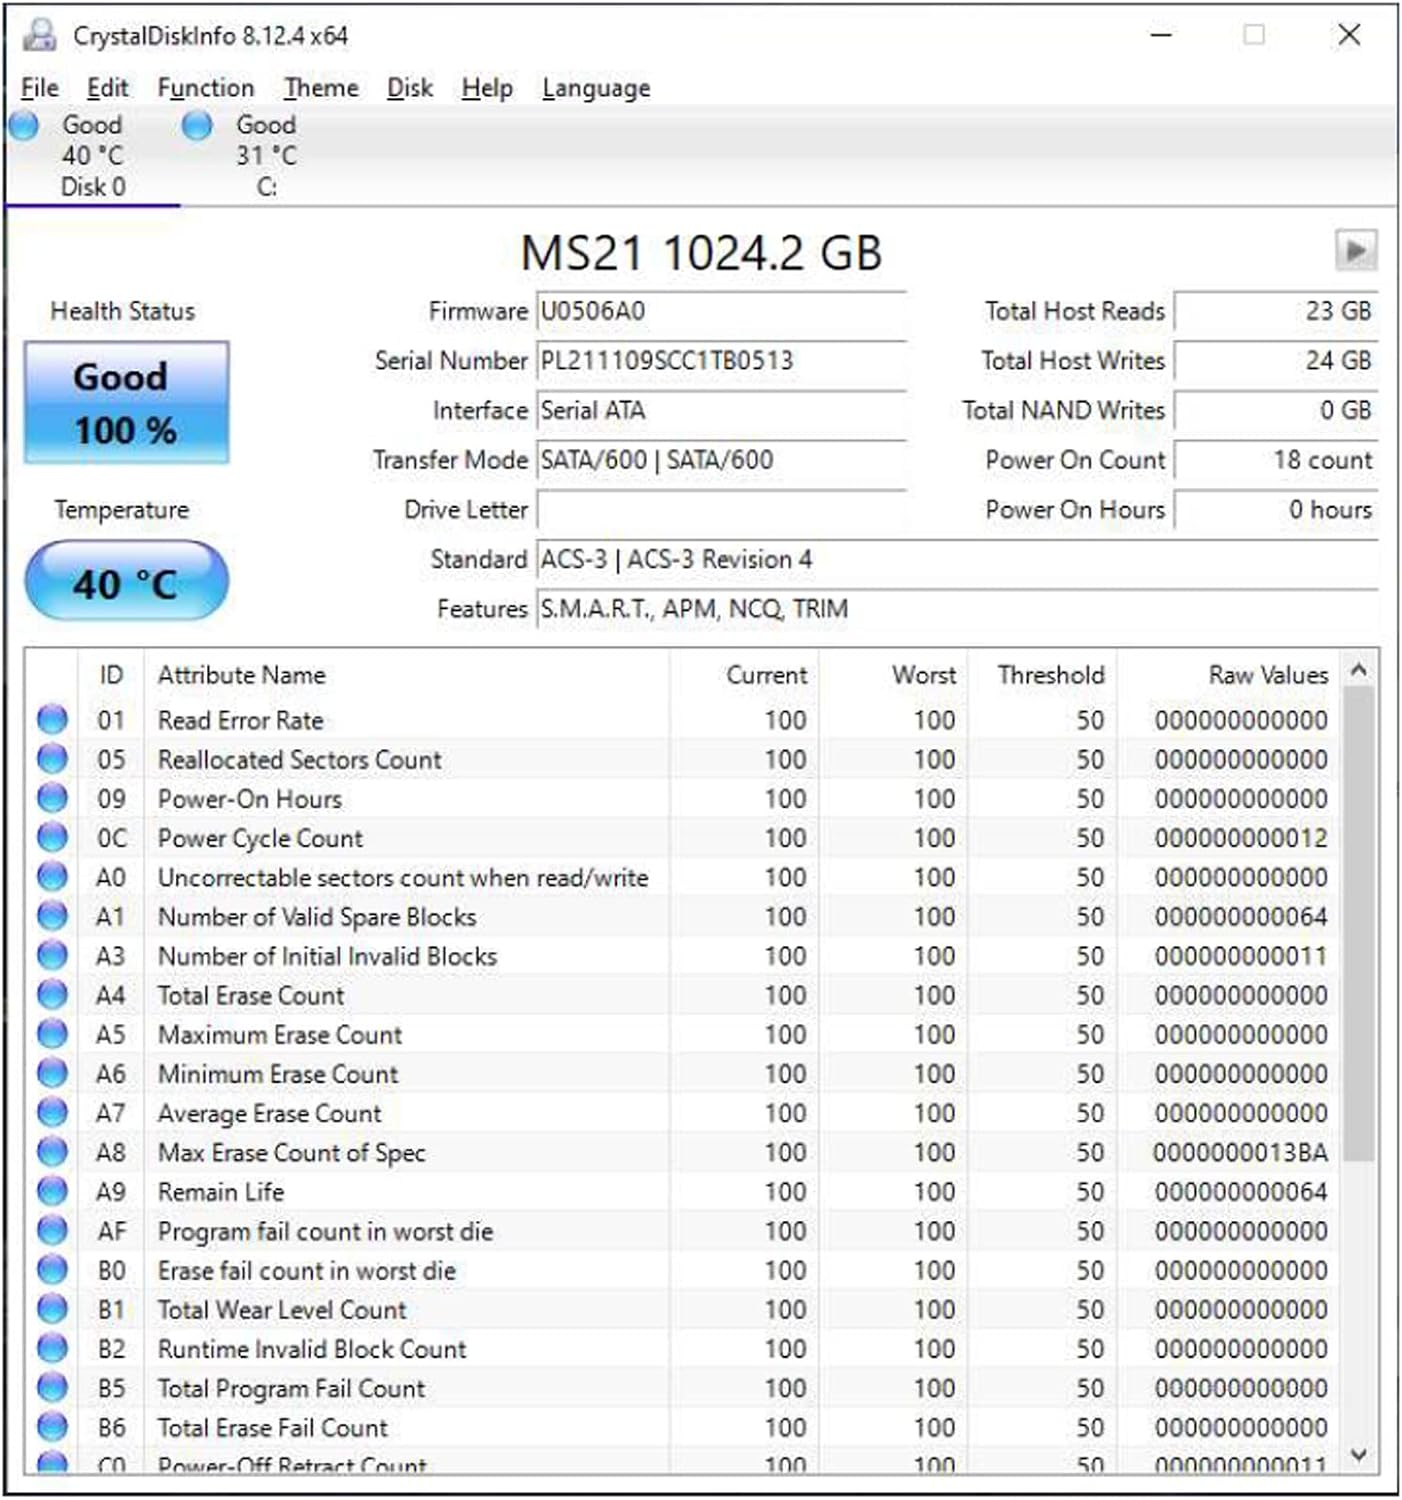Image resolution: width=1402 pixels, height=1500 pixels.
Task: Click the ID column header
Action: (111, 675)
